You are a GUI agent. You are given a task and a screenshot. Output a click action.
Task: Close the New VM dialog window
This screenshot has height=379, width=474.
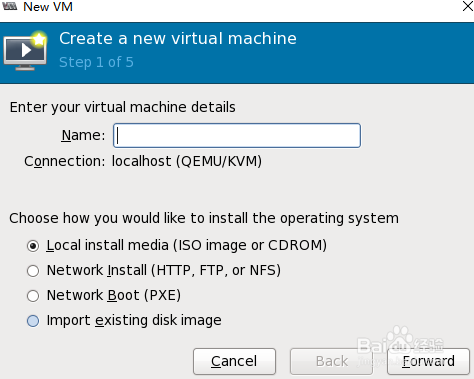[x=467, y=6]
